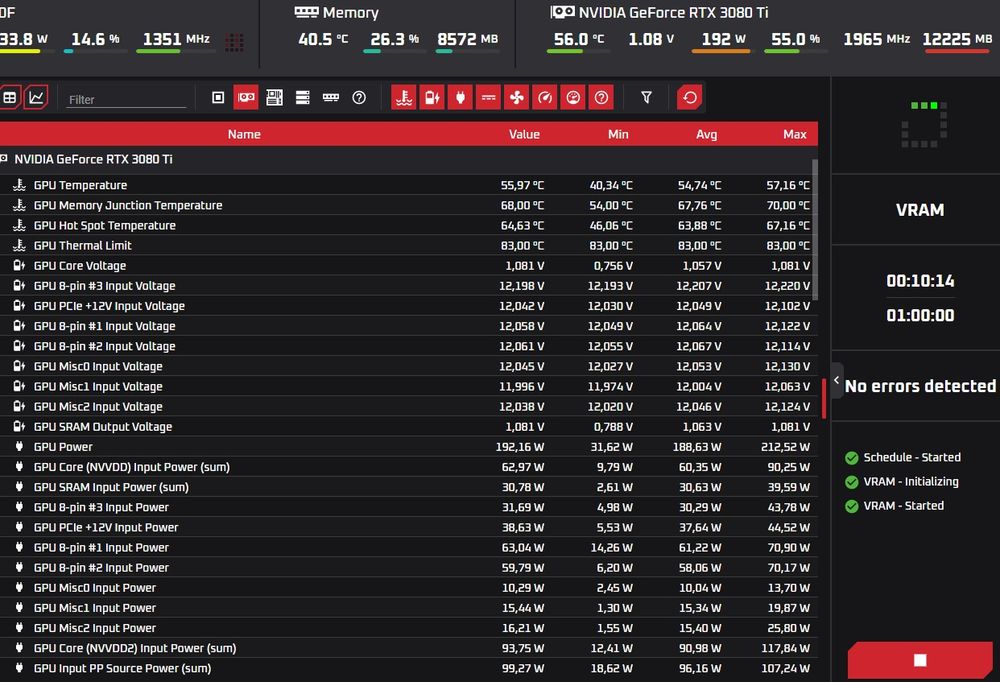
Task: Select GPU Input PP Source Power (sum) row
Action: coord(408,668)
